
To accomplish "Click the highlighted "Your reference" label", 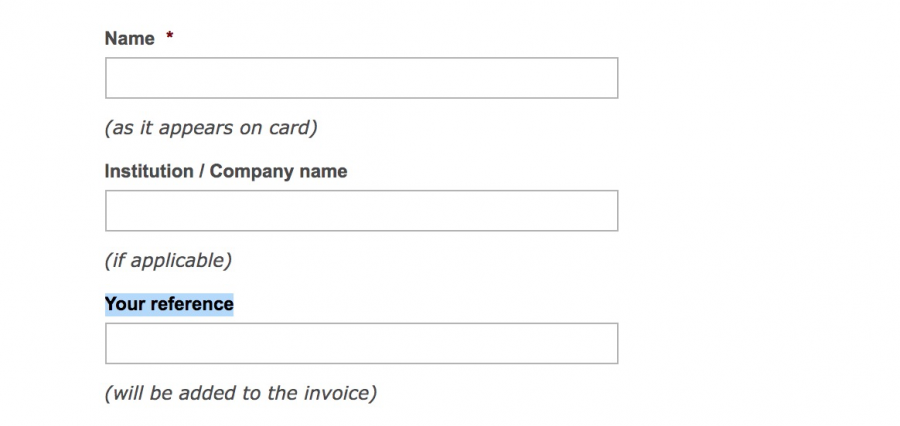I will 169,304.
